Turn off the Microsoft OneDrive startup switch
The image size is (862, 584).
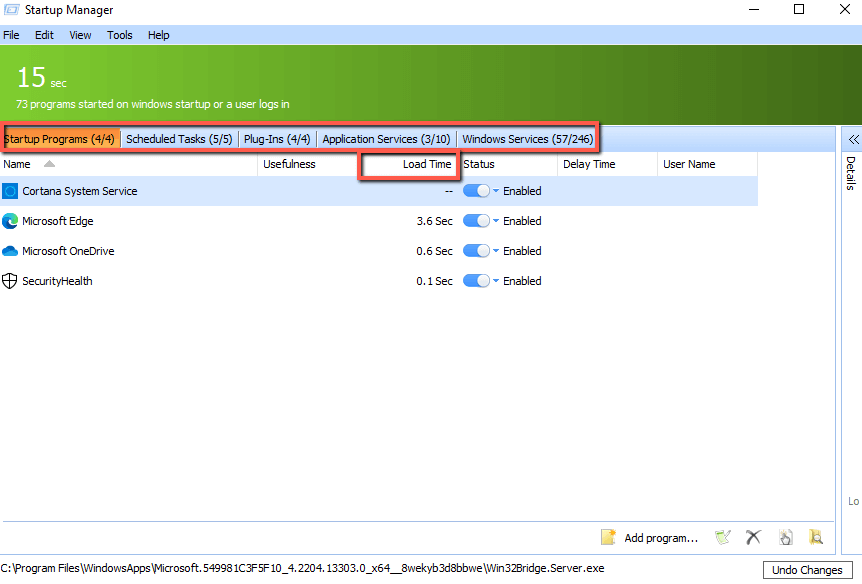(476, 251)
